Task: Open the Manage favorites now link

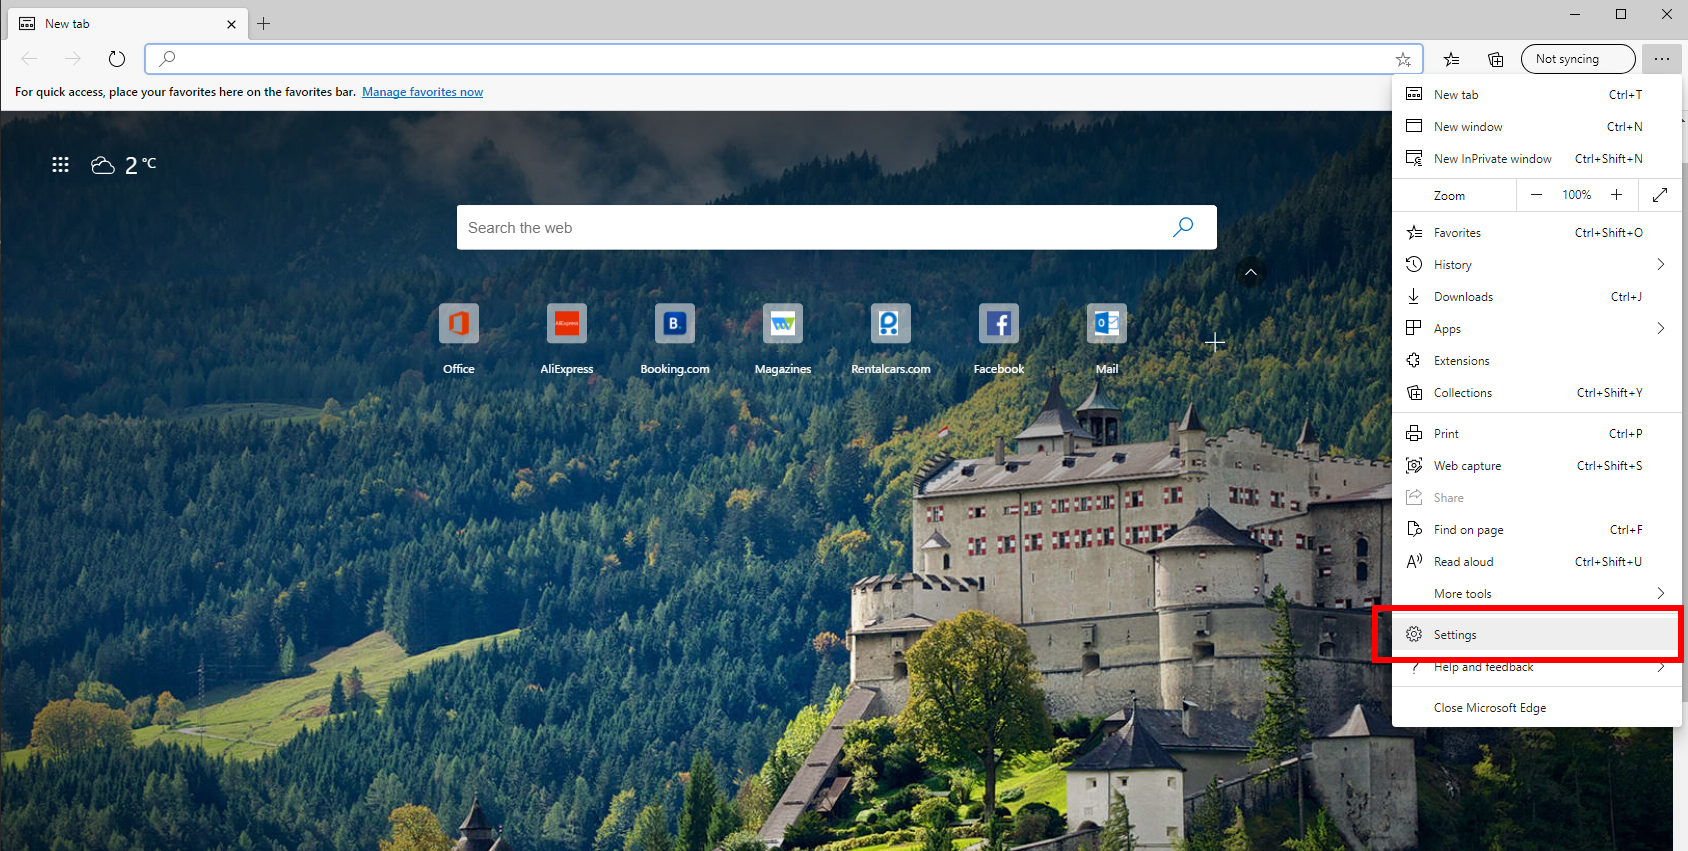Action: tap(422, 92)
